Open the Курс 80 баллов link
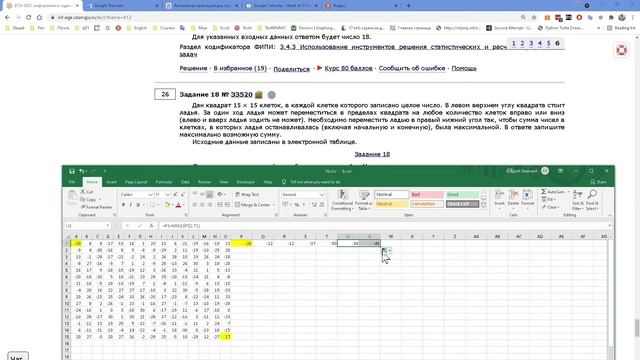This screenshot has width=640, height=360. point(348,68)
